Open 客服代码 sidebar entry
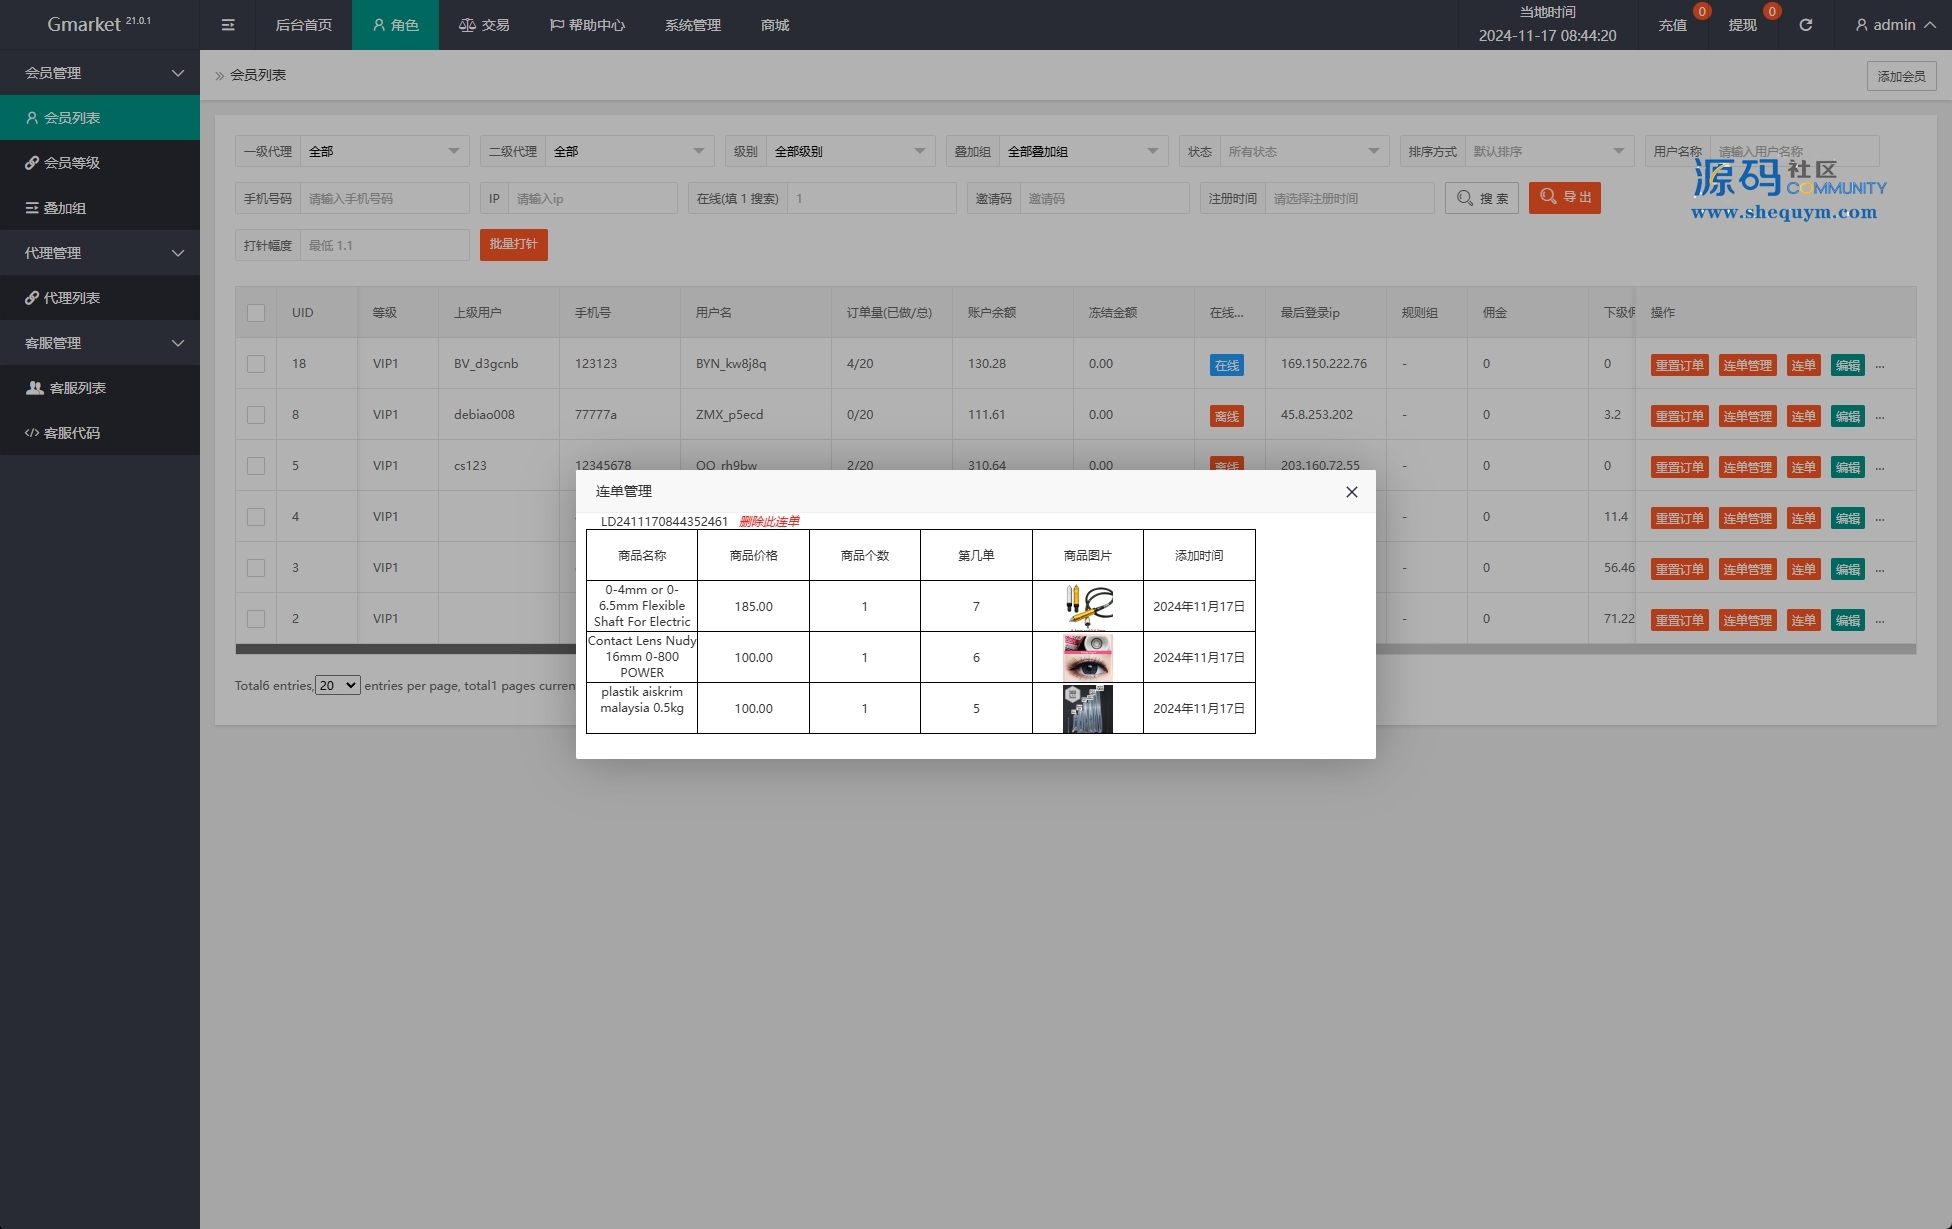The image size is (1952, 1229). [71, 433]
